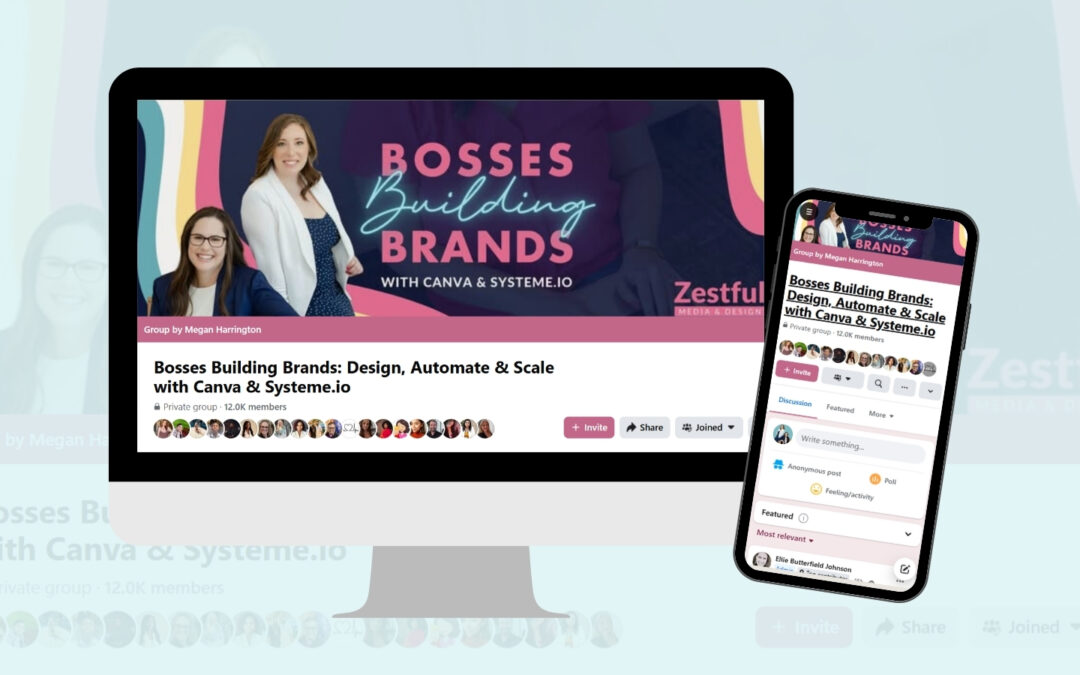Screen dimensions: 1080x675
Task: Switch to the Discussion tab on the phone
Action: (x=795, y=402)
